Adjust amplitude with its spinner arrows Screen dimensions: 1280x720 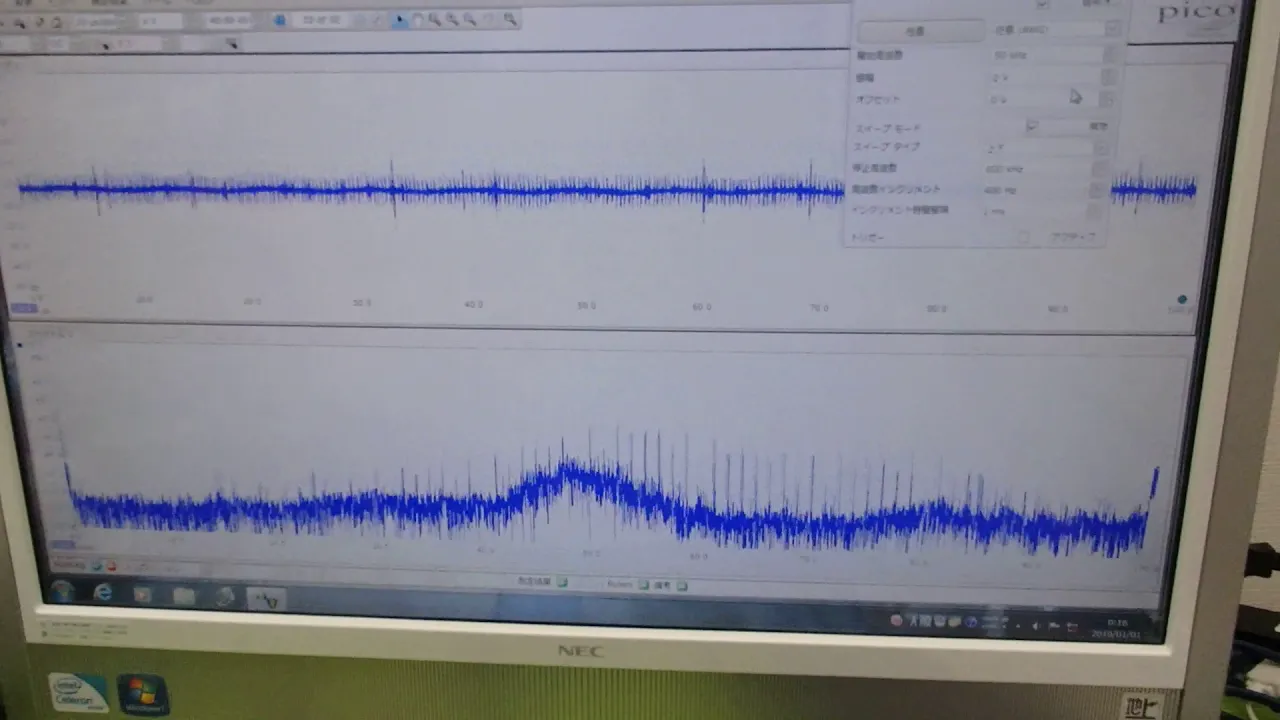point(1110,76)
